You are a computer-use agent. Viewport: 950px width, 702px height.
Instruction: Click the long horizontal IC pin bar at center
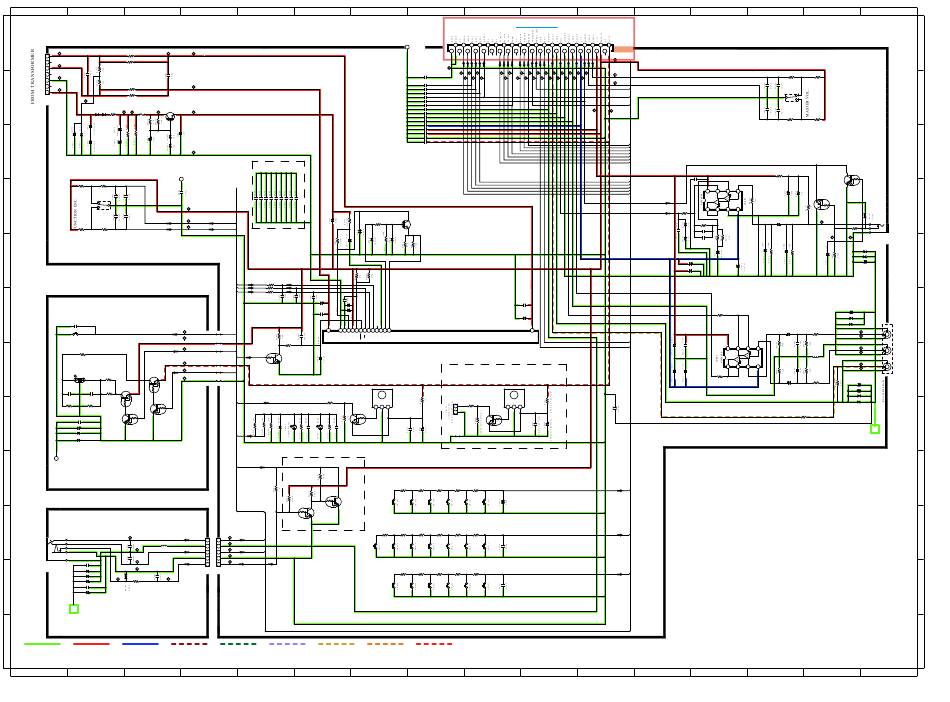430,337
